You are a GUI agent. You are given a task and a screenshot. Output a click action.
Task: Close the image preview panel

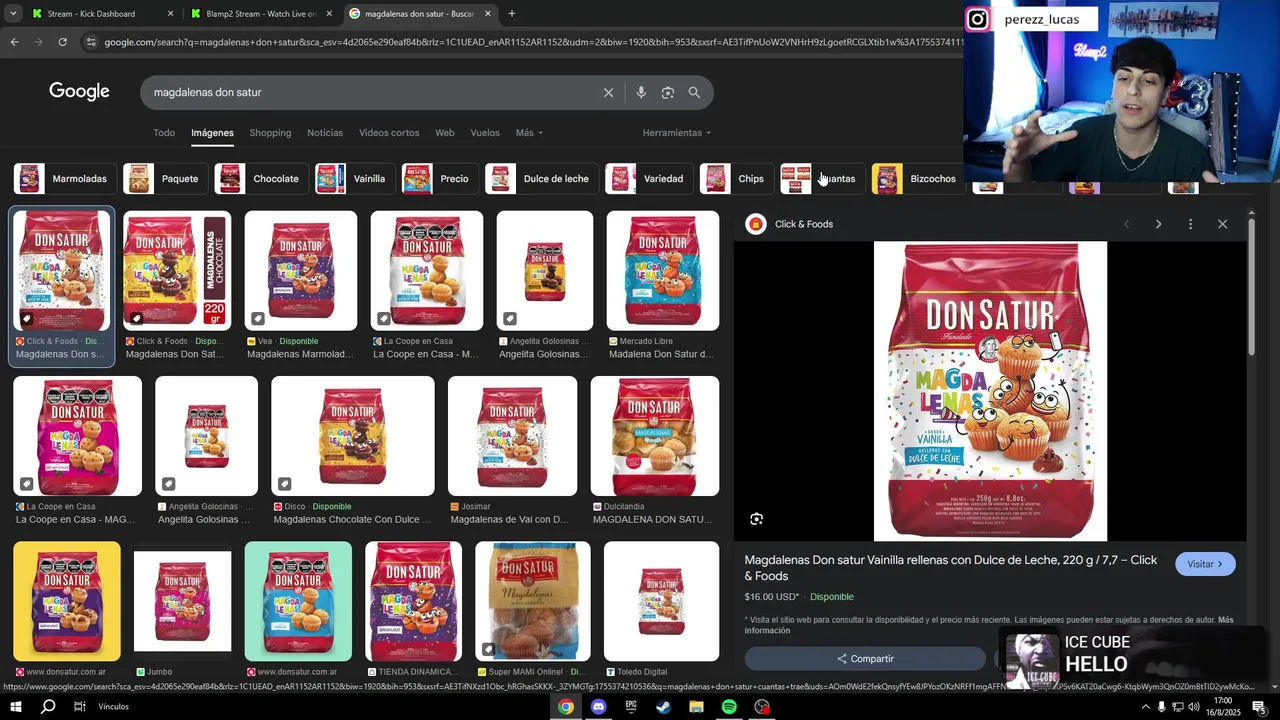point(1222,224)
